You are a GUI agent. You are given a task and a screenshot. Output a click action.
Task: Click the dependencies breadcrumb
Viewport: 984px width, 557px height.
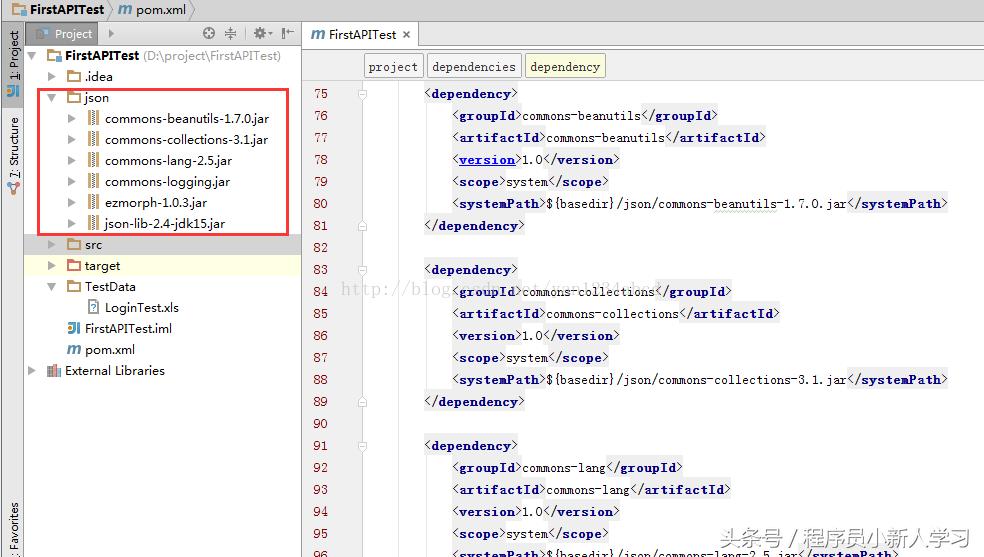click(473, 67)
